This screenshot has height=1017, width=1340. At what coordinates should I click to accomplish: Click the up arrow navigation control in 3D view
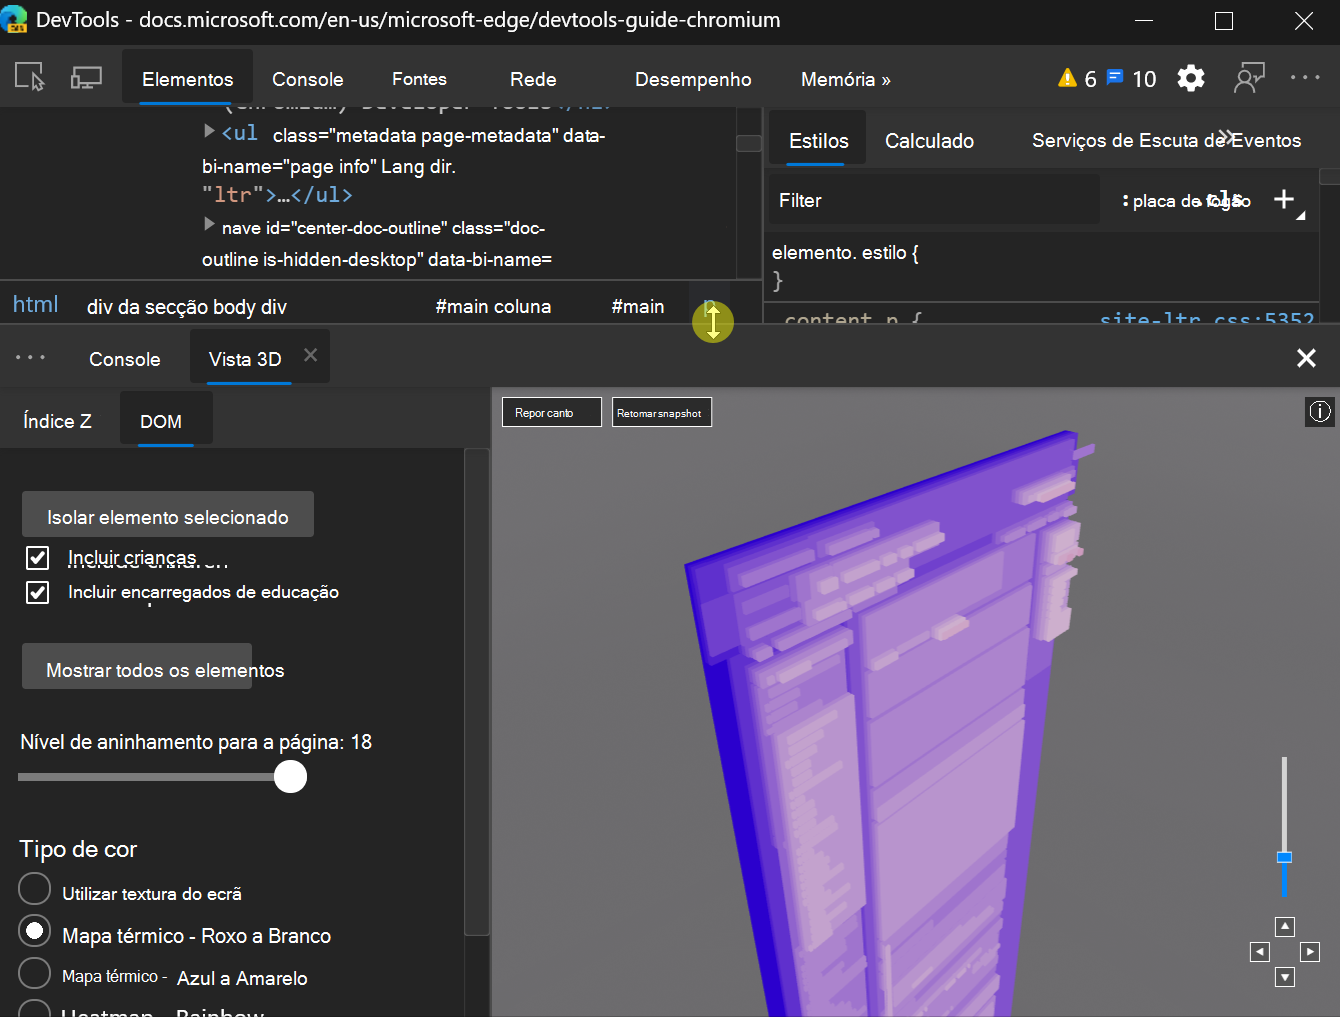[1285, 926]
